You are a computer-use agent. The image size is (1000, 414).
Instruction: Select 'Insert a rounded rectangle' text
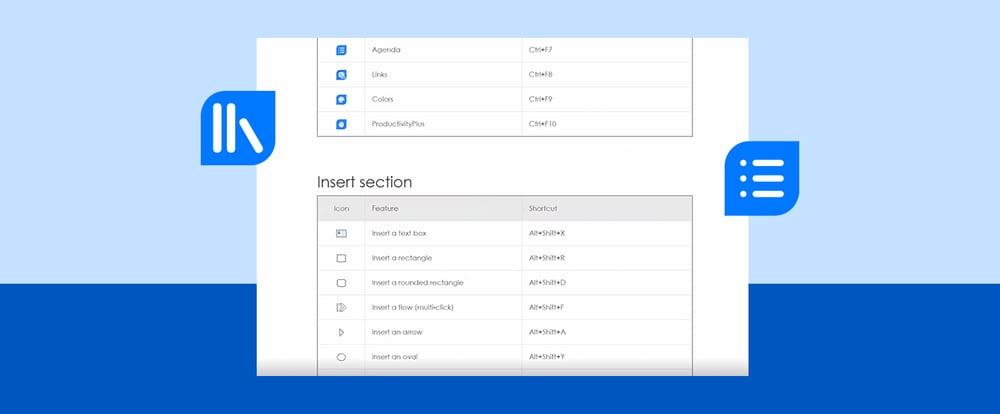(x=418, y=283)
